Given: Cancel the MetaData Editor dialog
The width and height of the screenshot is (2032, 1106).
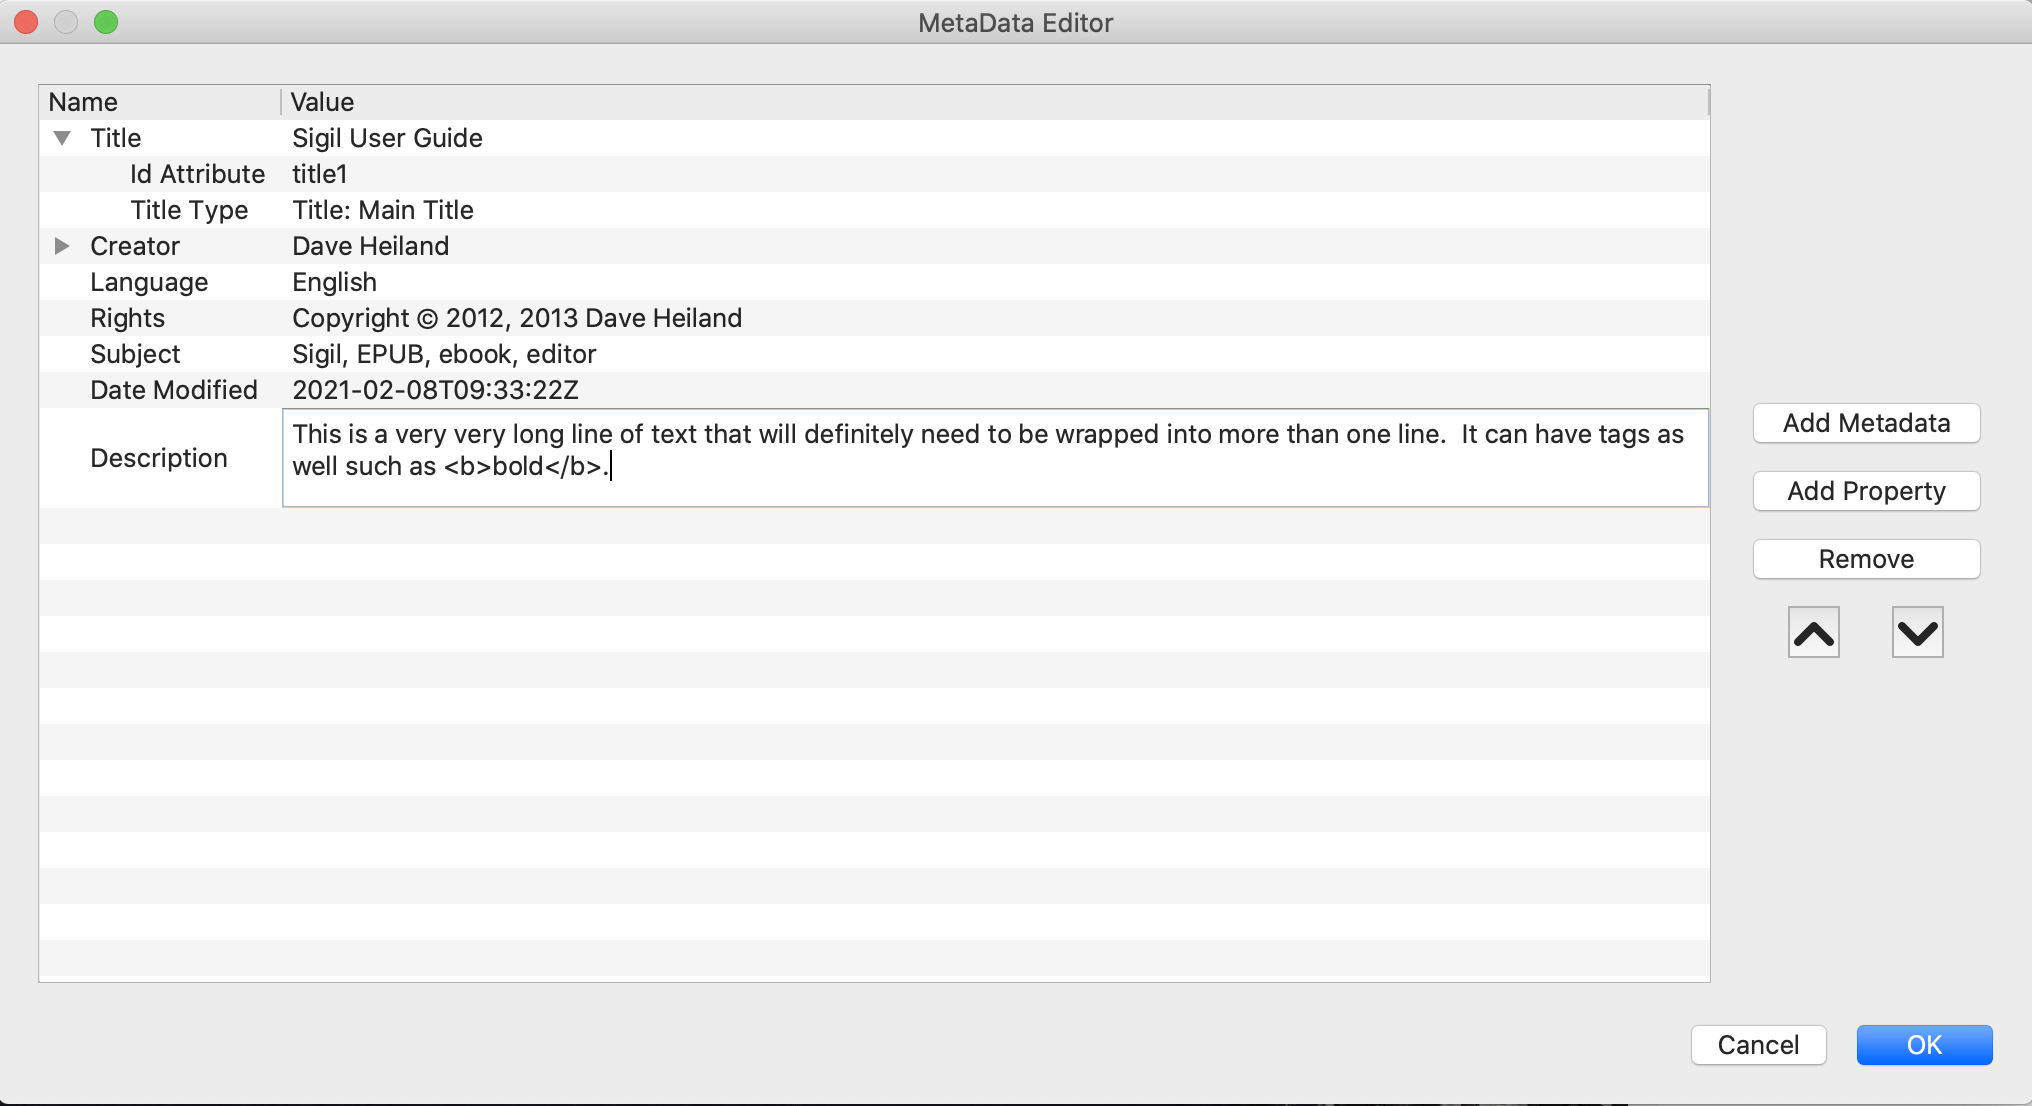Looking at the screenshot, I should 1758,1045.
